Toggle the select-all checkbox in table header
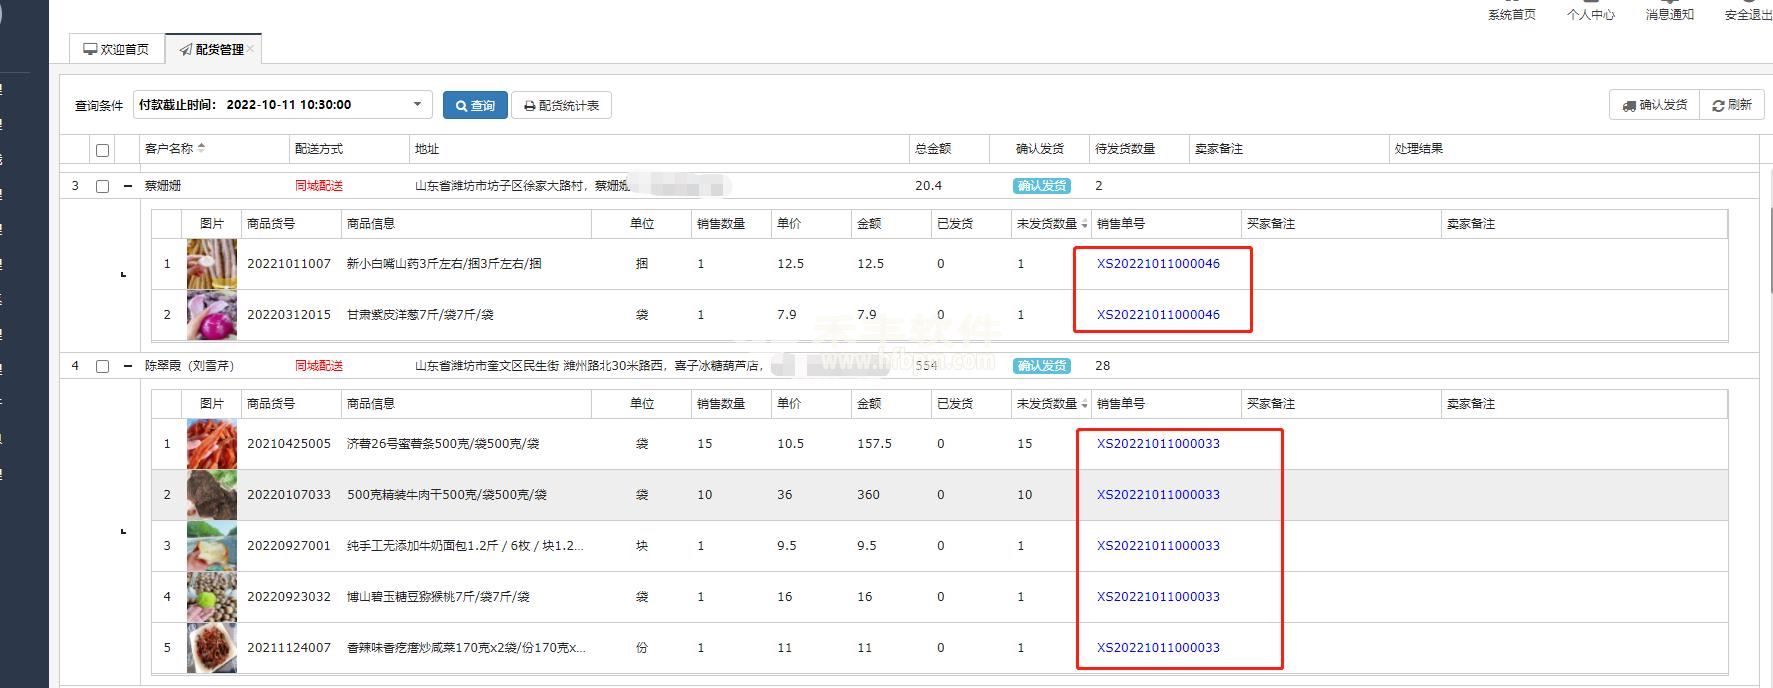Image resolution: width=1773 pixels, height=688 pixels. (x=102, y=150)
